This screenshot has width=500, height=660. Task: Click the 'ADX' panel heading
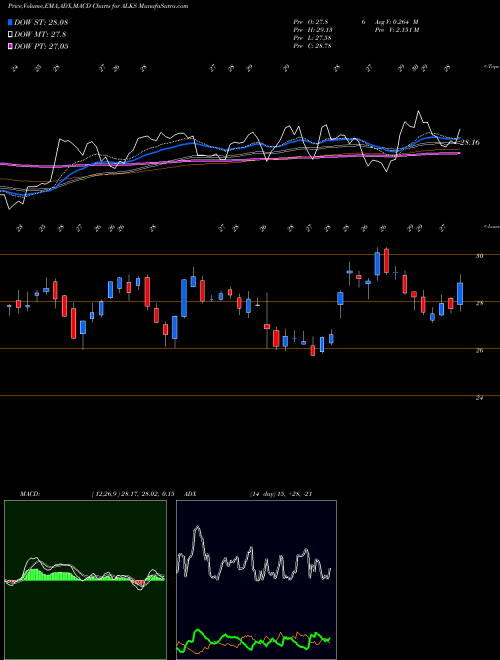190,494
